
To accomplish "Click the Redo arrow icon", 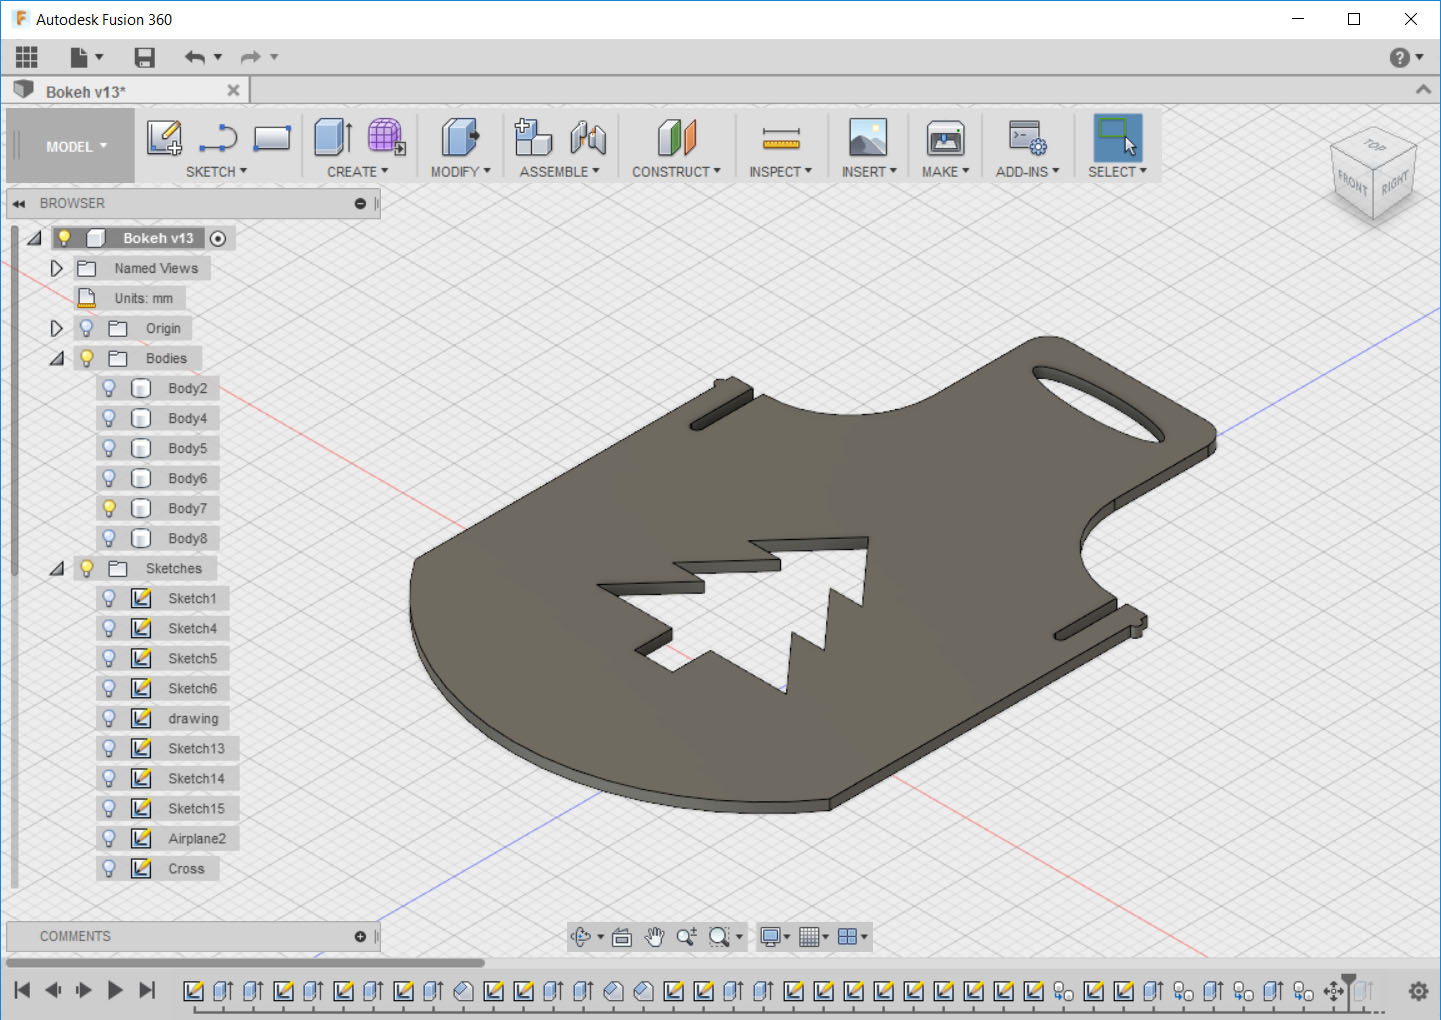I will (250, 57).
